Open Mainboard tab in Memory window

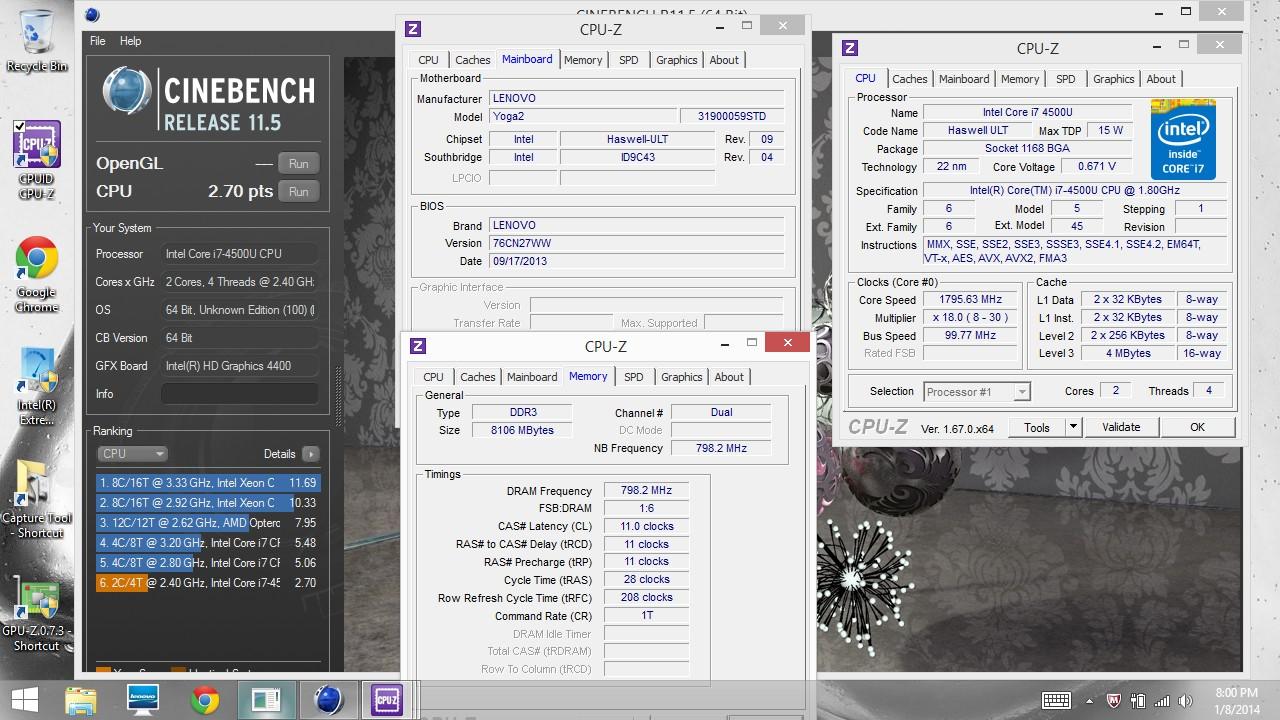coord(532,377)
